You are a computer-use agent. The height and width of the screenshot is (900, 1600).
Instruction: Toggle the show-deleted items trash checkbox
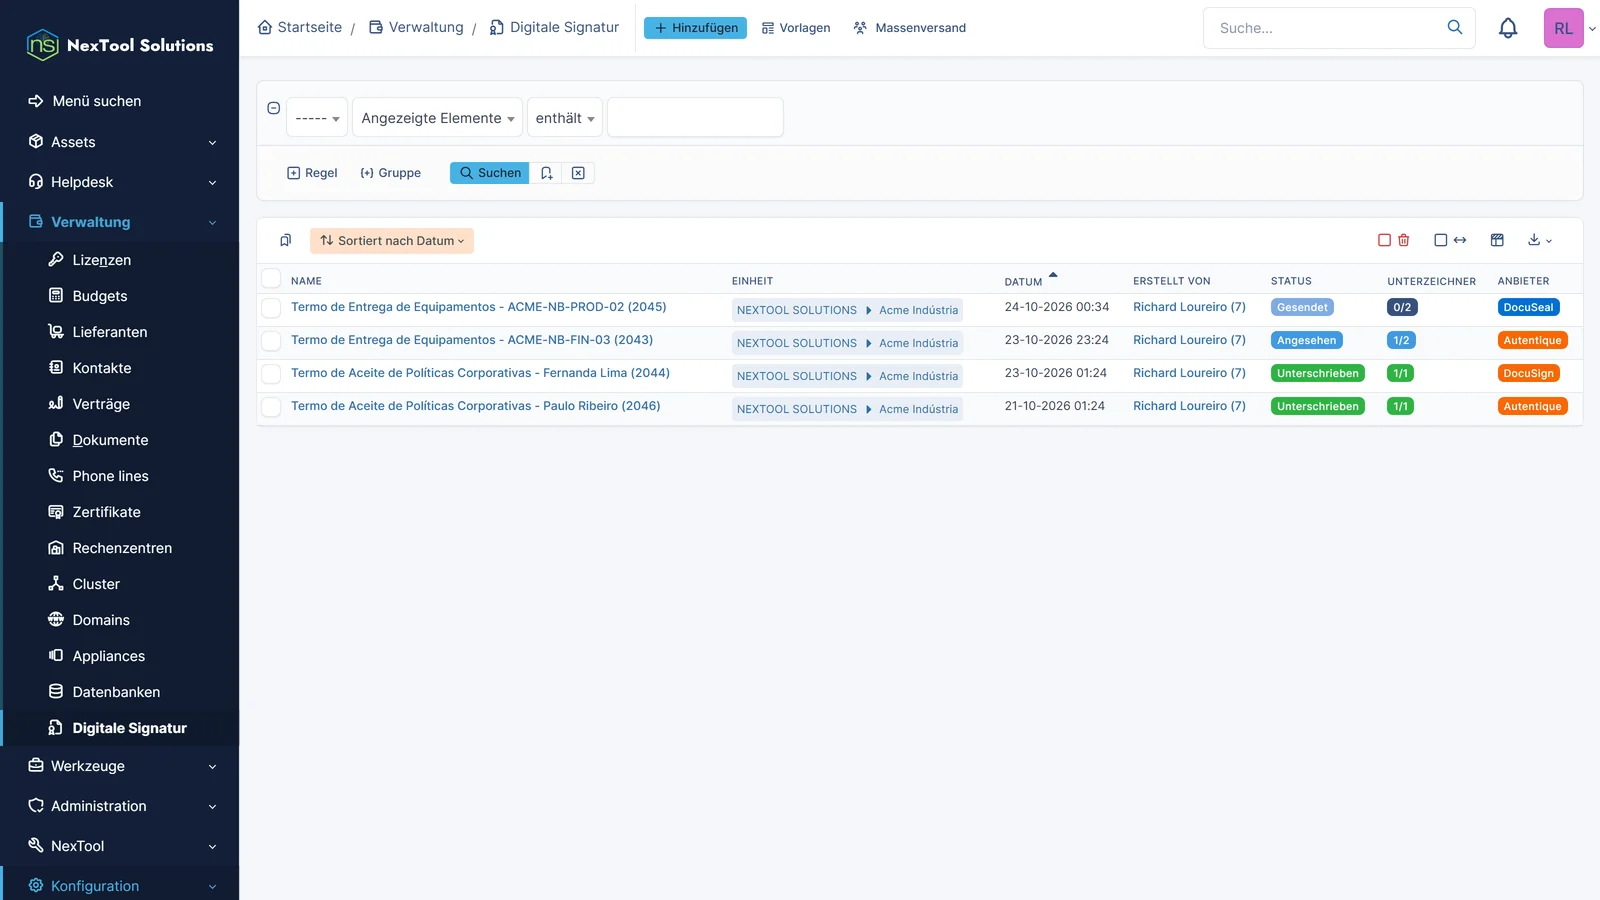coord(1394,240)
